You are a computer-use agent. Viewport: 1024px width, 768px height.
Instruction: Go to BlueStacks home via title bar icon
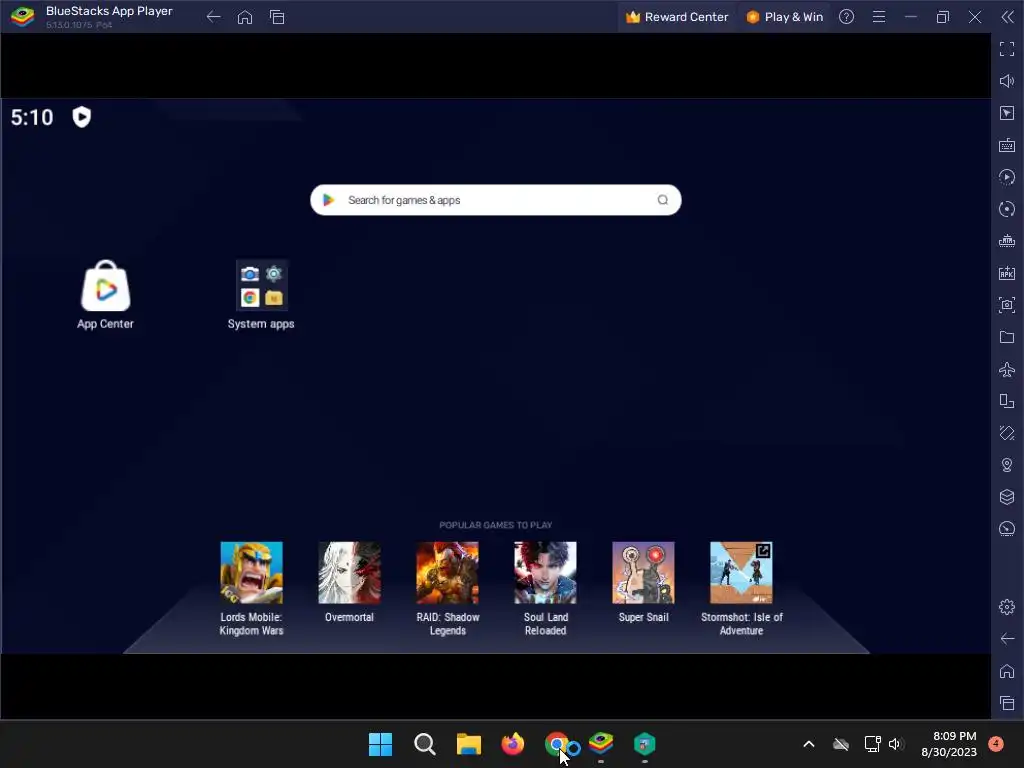point(245,17)
